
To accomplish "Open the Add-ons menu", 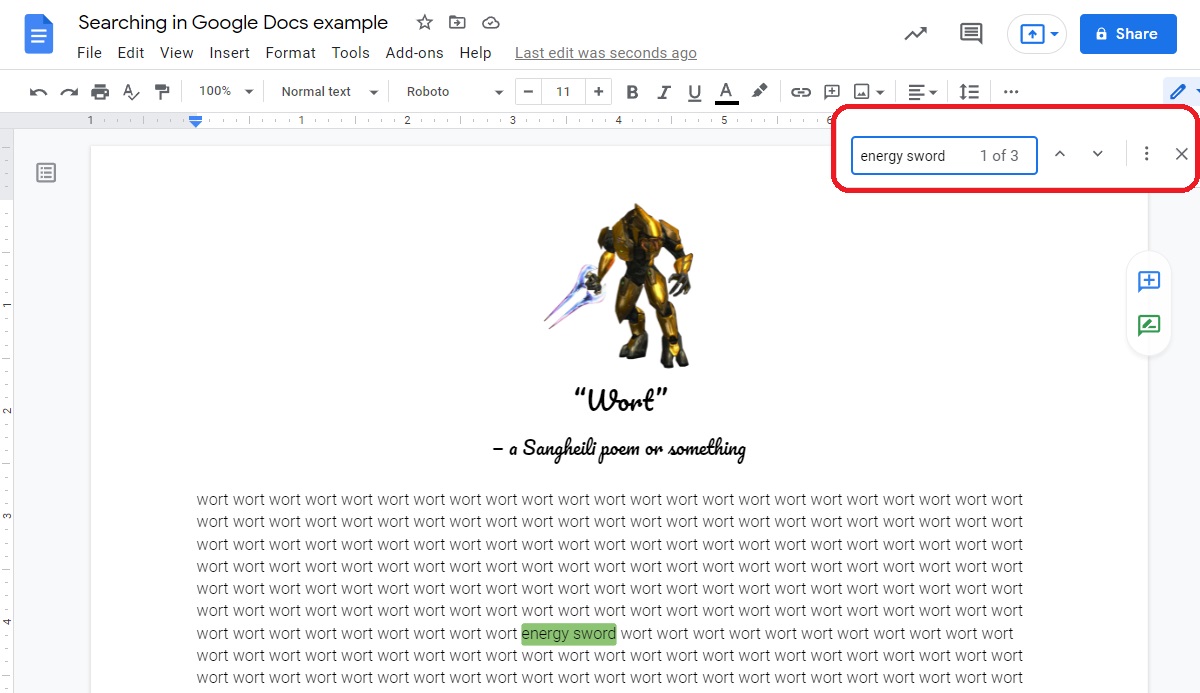I will (414, 53).
